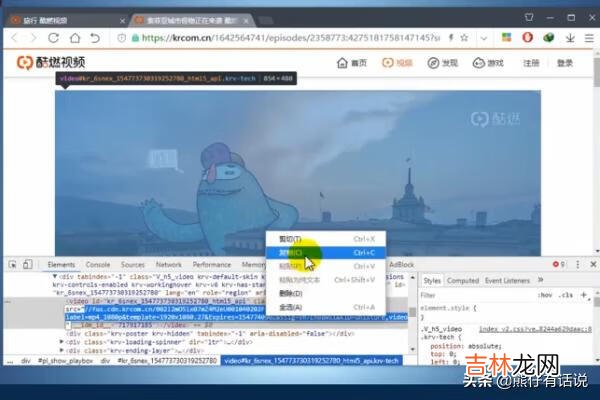Choose 复制(C) in the context menu

pyautogui.click(x=290, y=253)
